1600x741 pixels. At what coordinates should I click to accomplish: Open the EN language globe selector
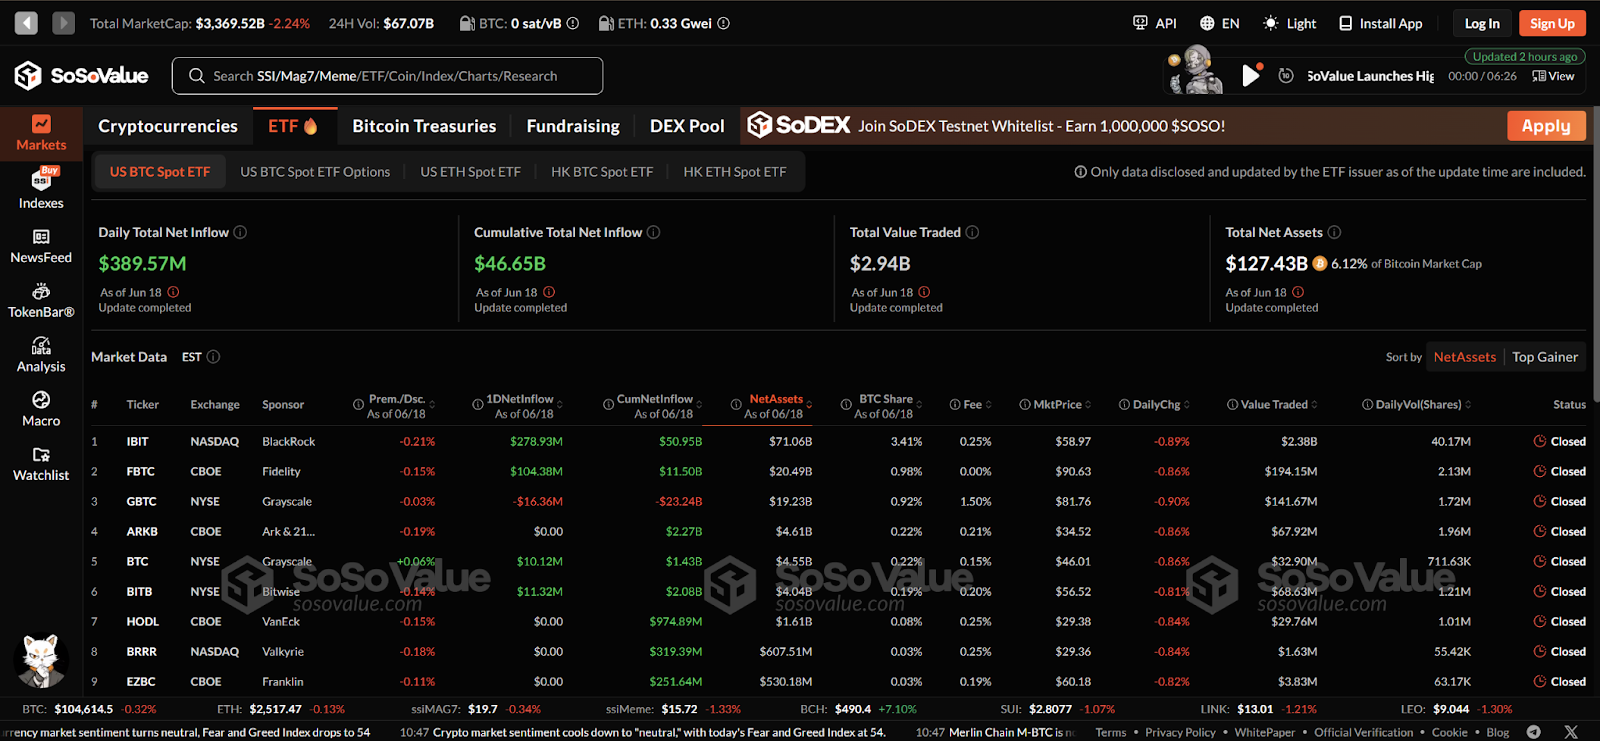pos(1219,23)
